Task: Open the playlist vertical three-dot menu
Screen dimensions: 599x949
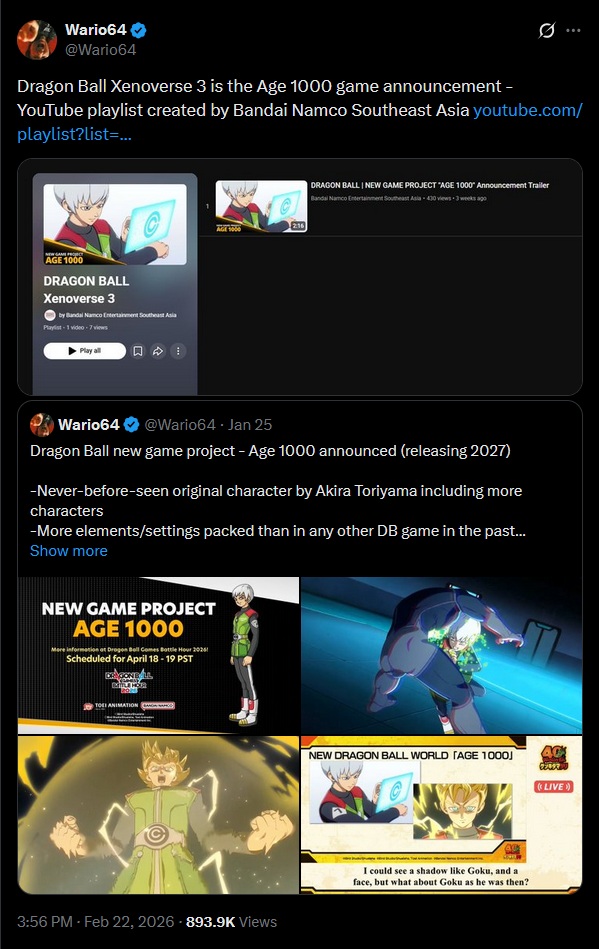Action: click(x=178, y=351)
